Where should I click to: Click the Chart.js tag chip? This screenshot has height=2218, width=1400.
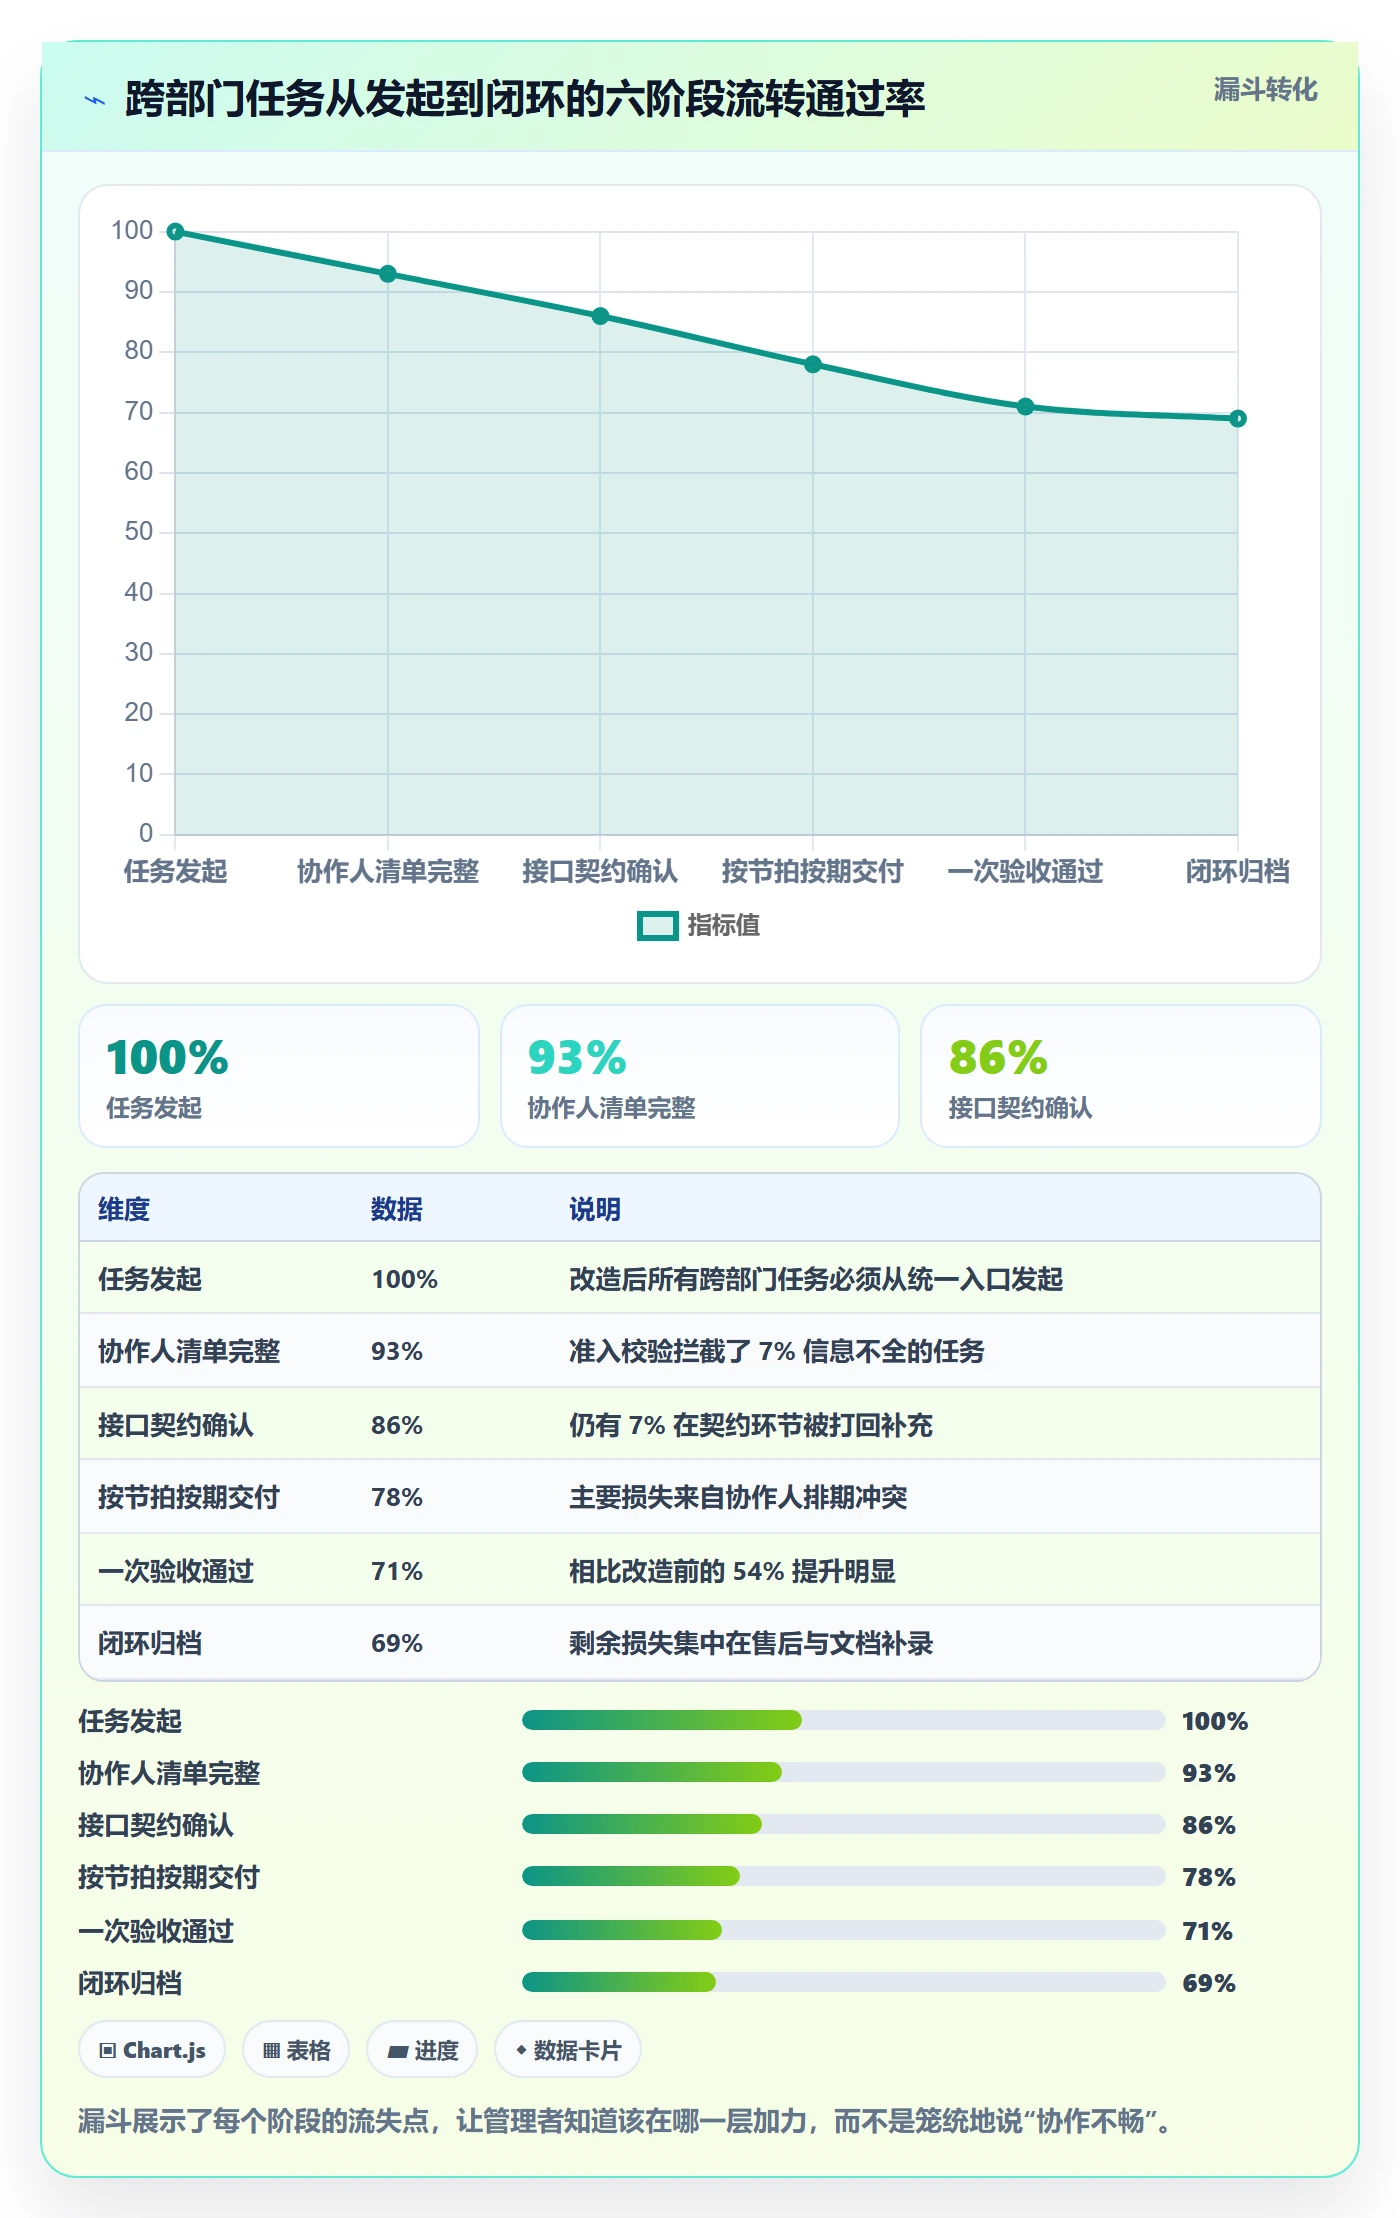[152, 2050]
